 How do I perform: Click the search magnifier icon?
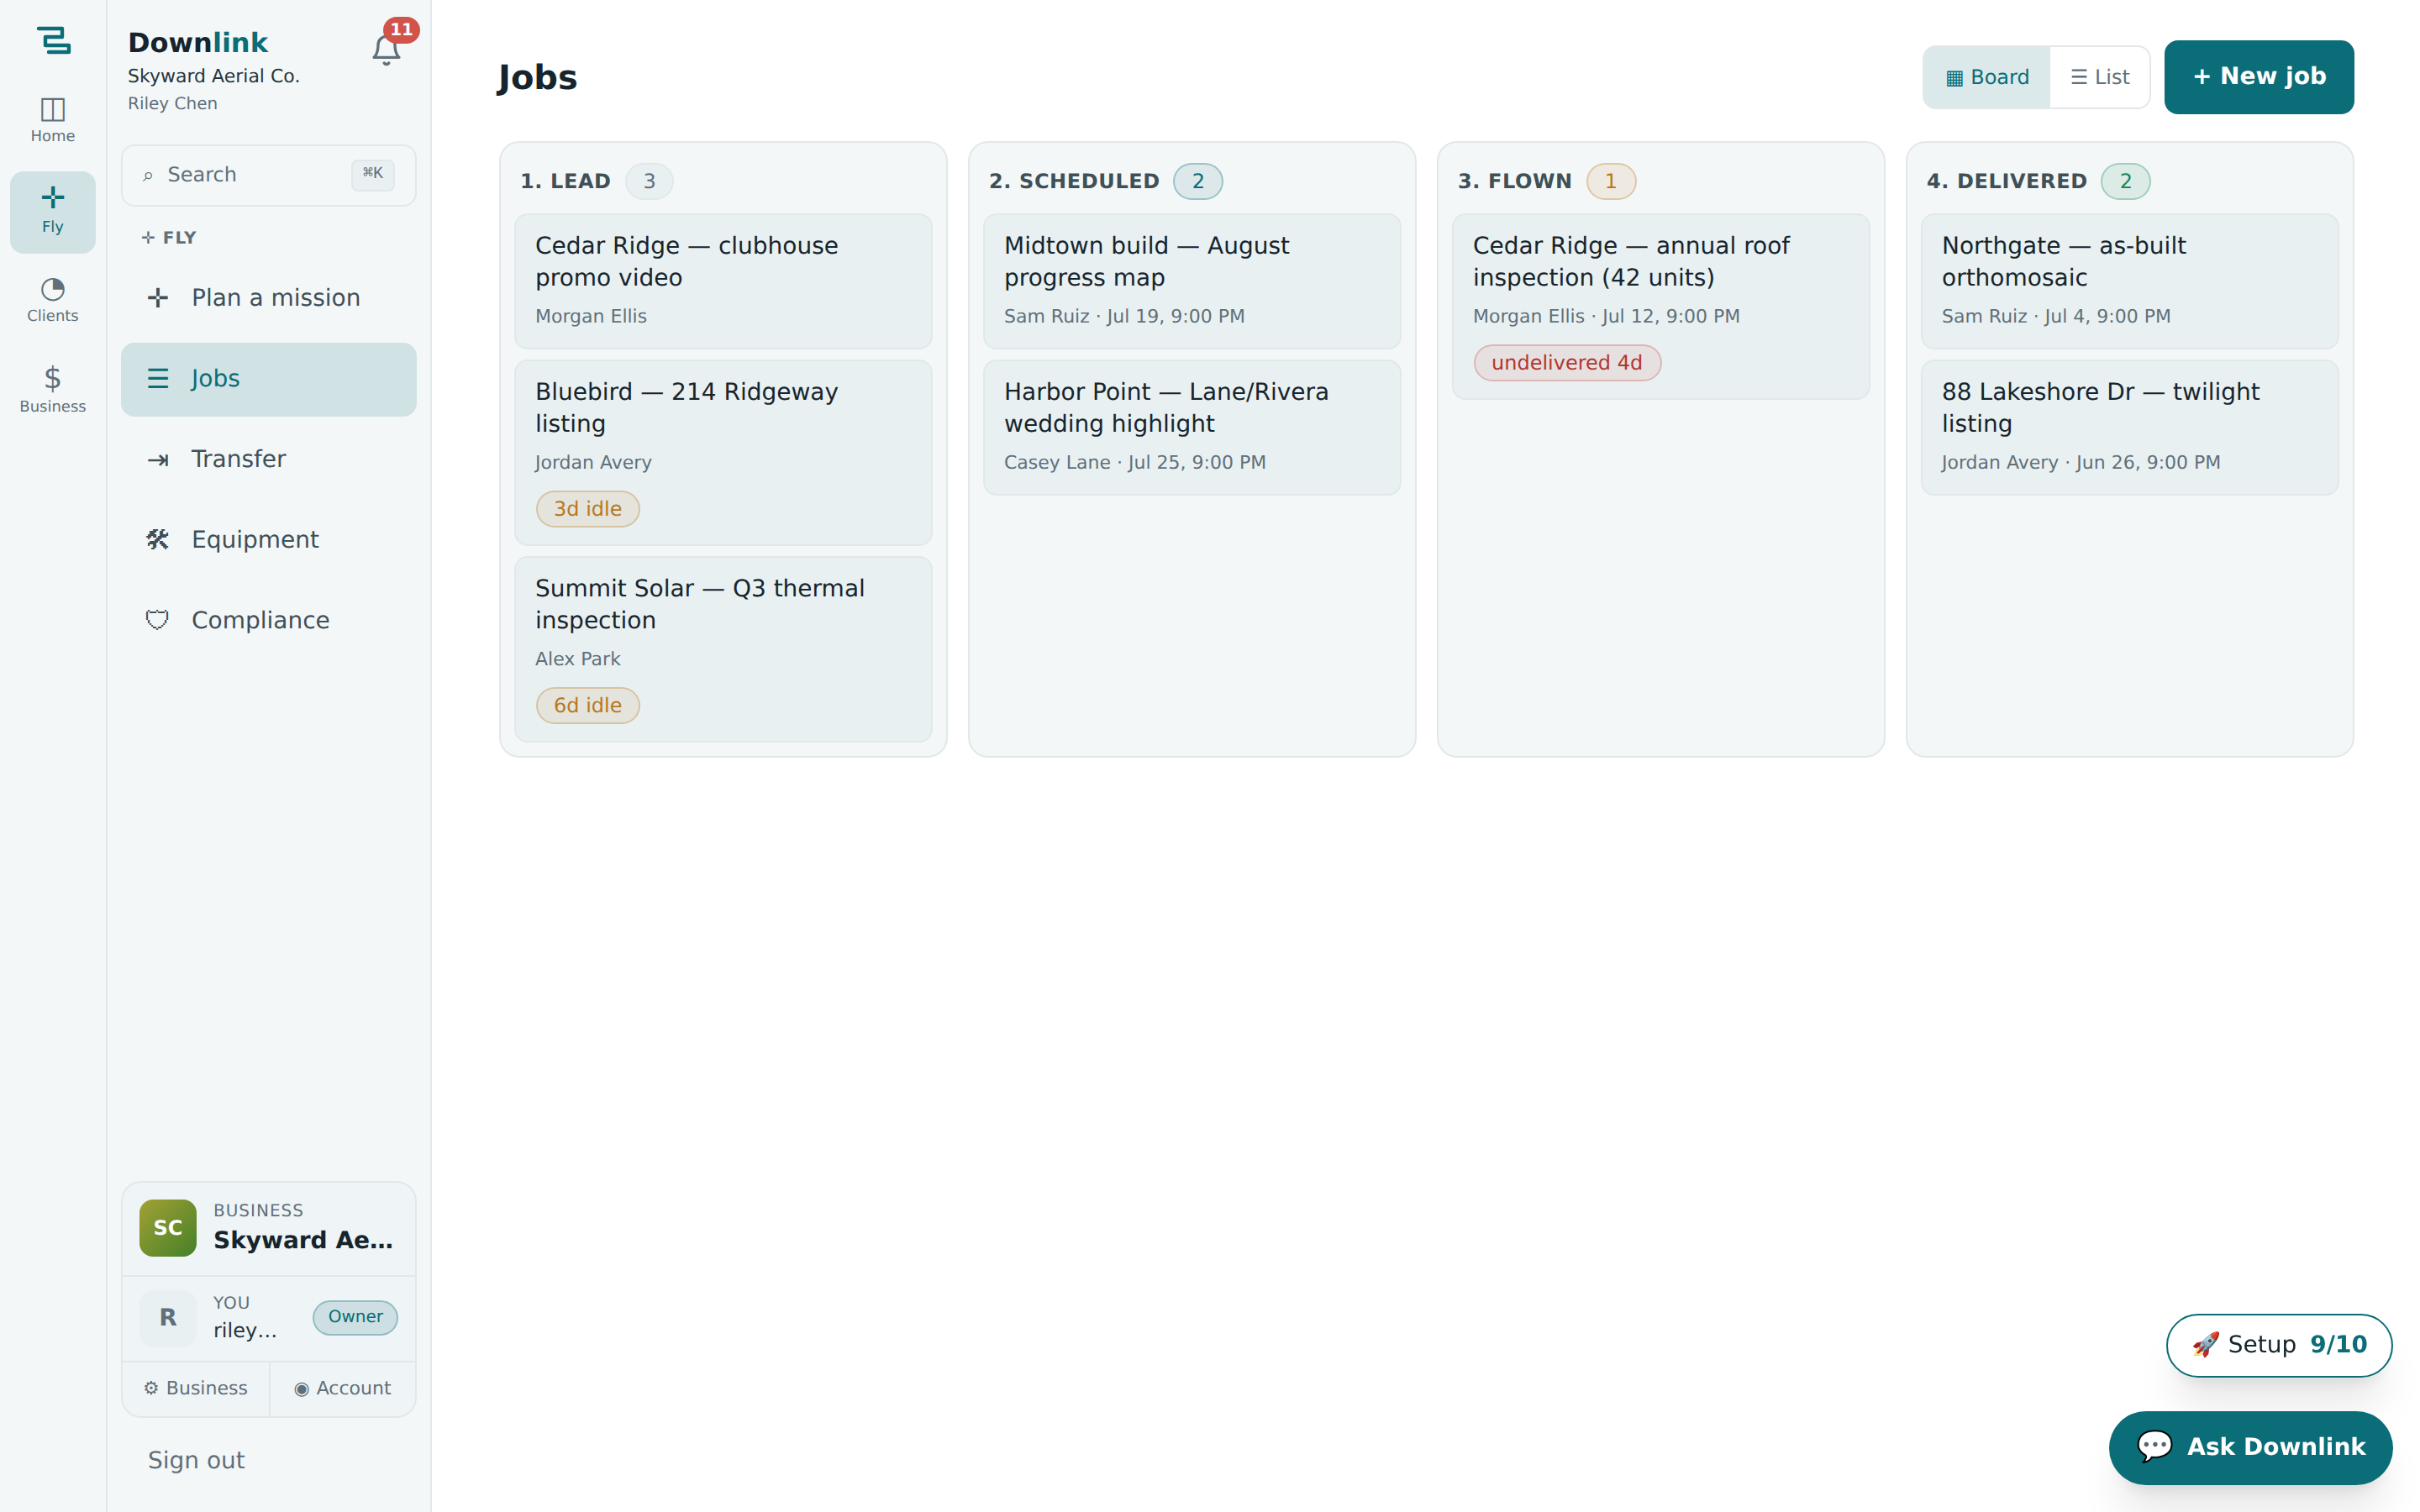148,176
